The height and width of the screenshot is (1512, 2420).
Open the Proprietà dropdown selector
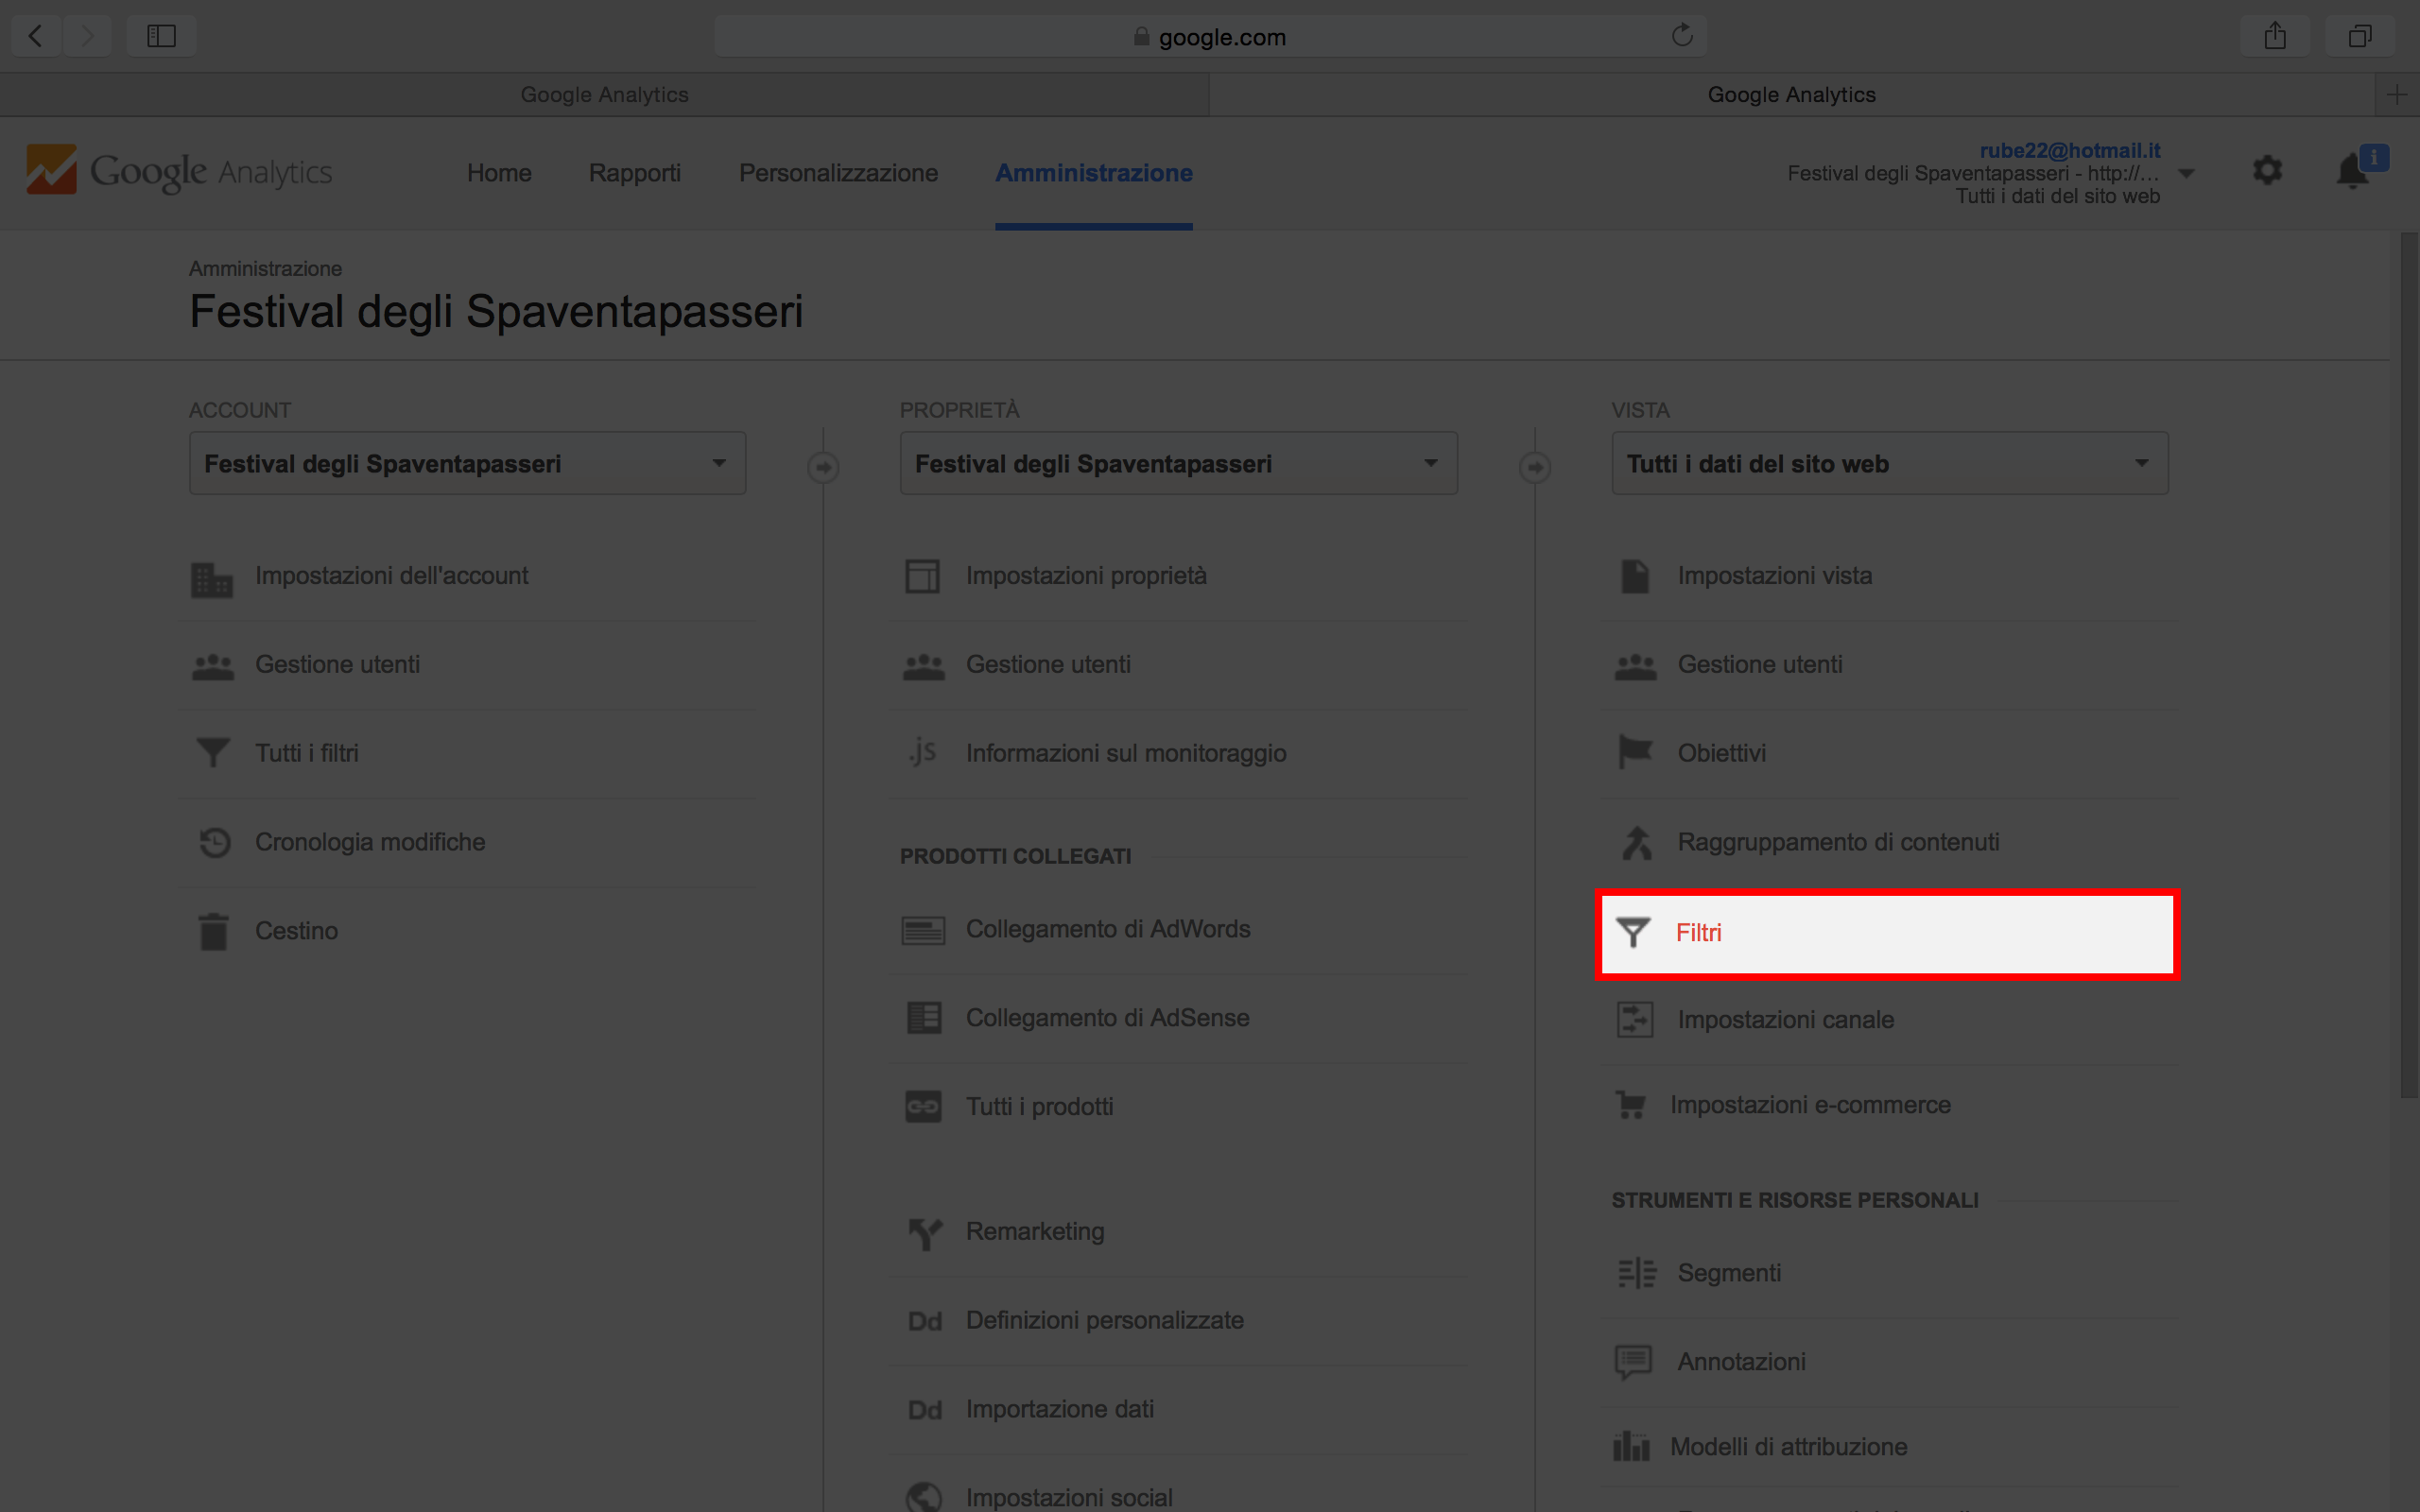[1178, 463]
